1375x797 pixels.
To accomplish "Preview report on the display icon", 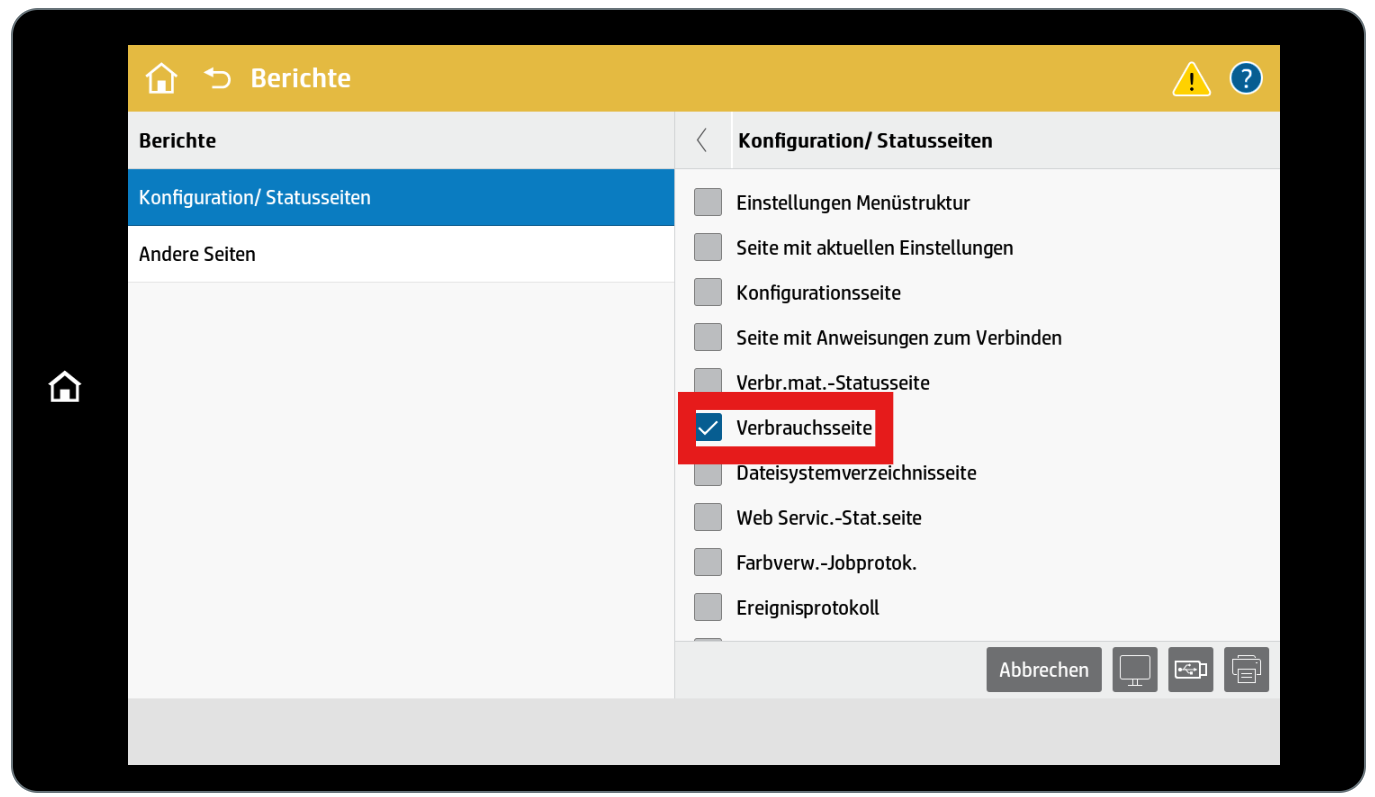I will tap(1134, 669).
